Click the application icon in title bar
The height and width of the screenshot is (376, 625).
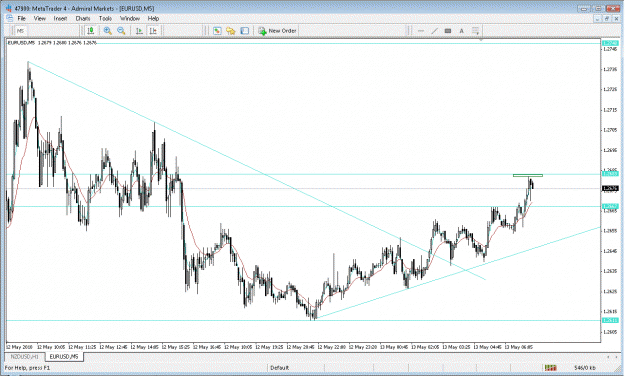pyautogui.click(x=9, y=8)
